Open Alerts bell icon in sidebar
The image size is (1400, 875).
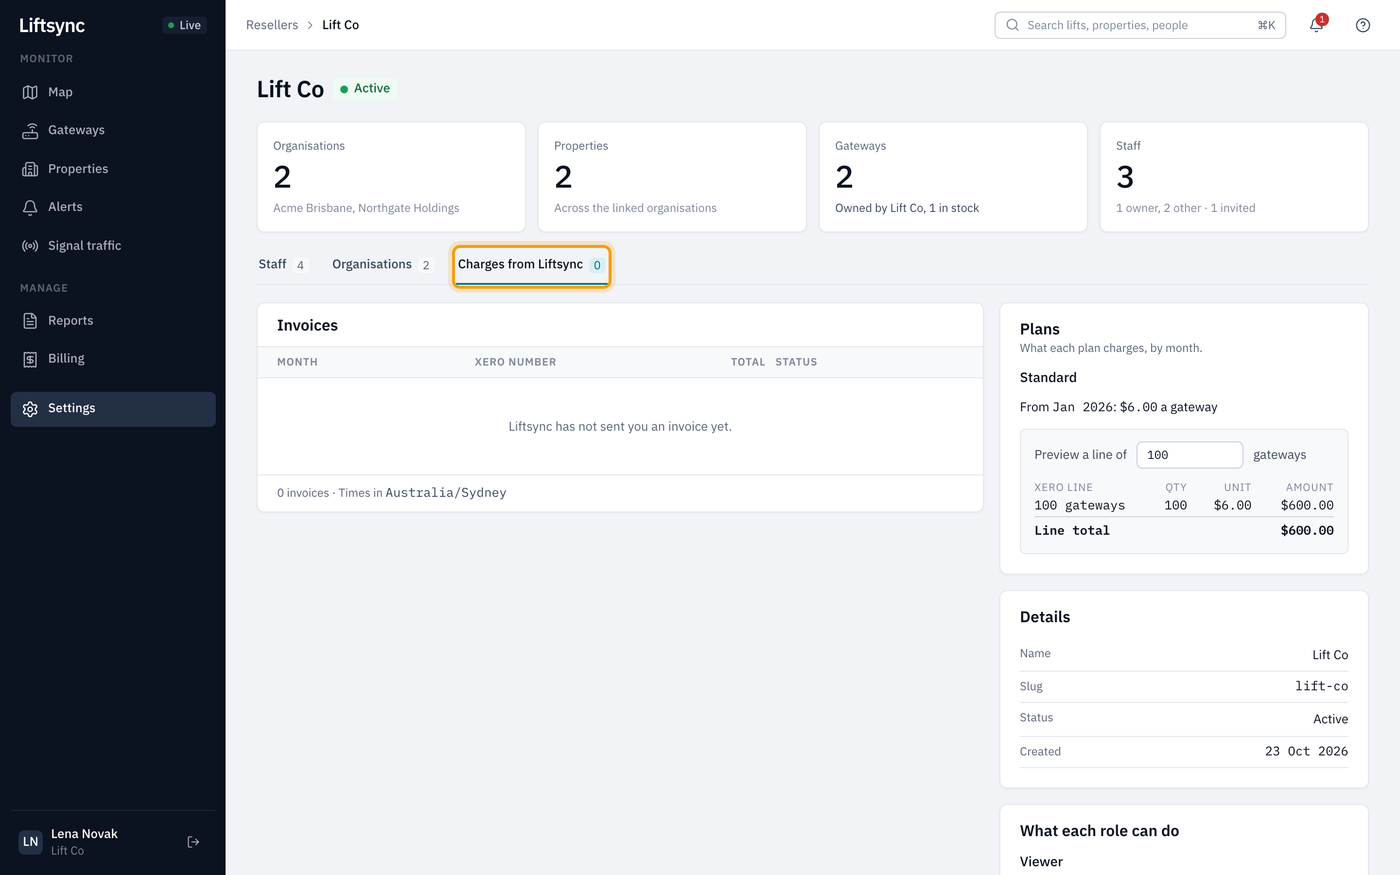30,207
